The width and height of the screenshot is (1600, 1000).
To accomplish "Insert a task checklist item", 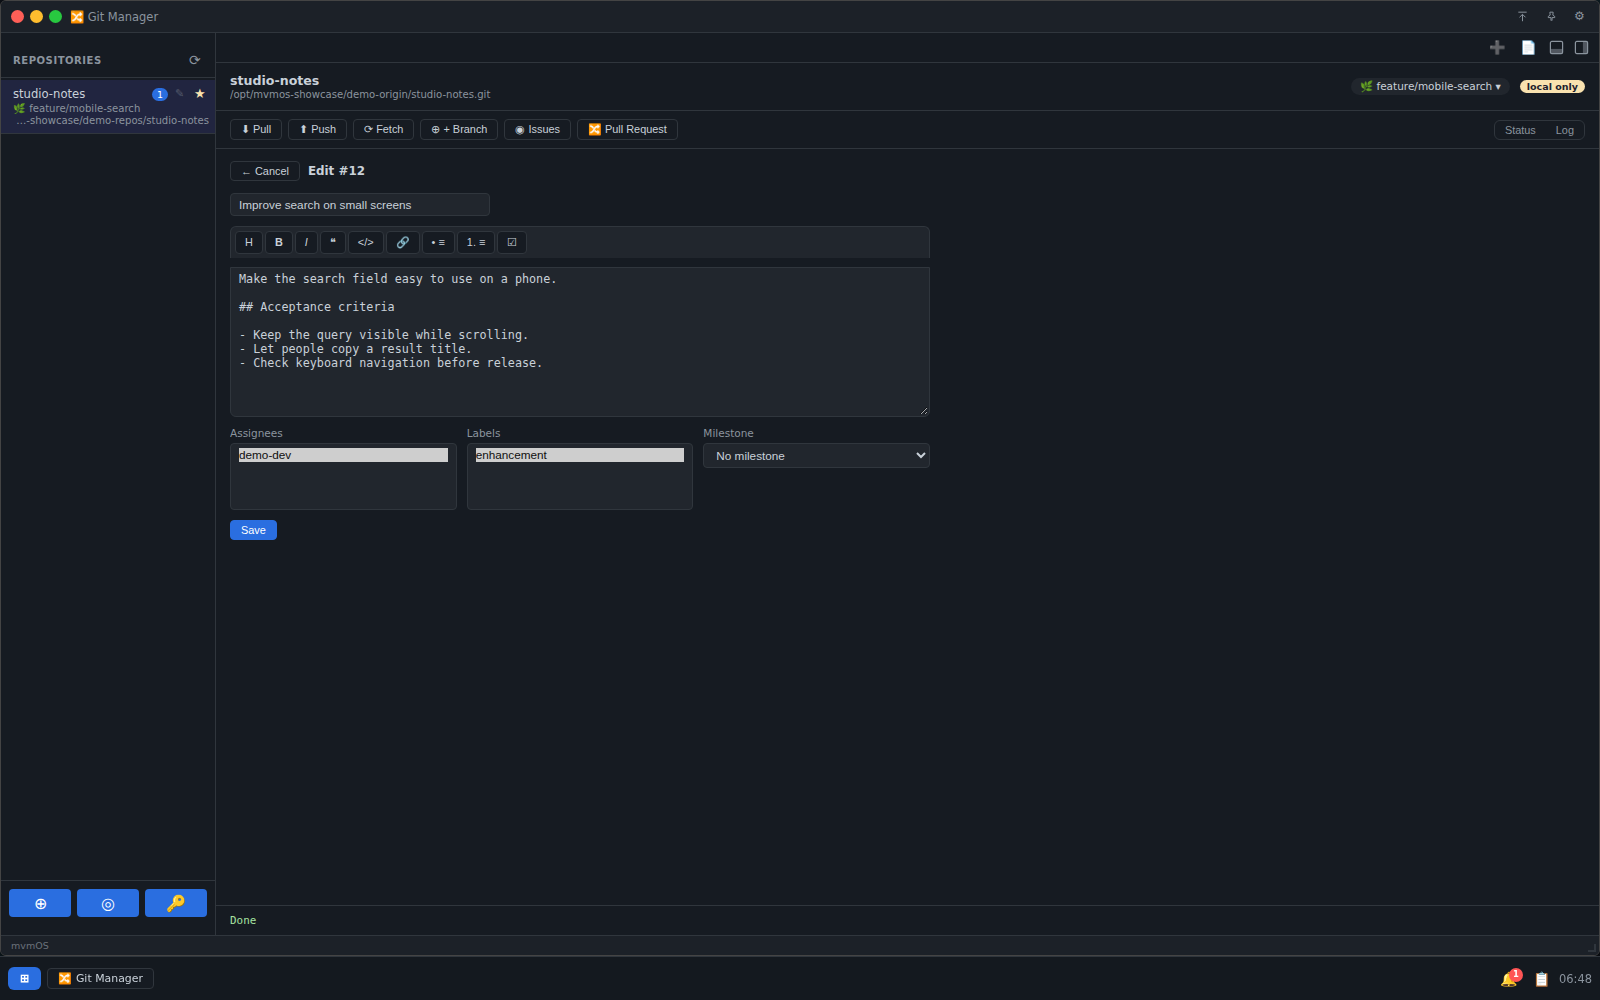I will pos(512,242).
